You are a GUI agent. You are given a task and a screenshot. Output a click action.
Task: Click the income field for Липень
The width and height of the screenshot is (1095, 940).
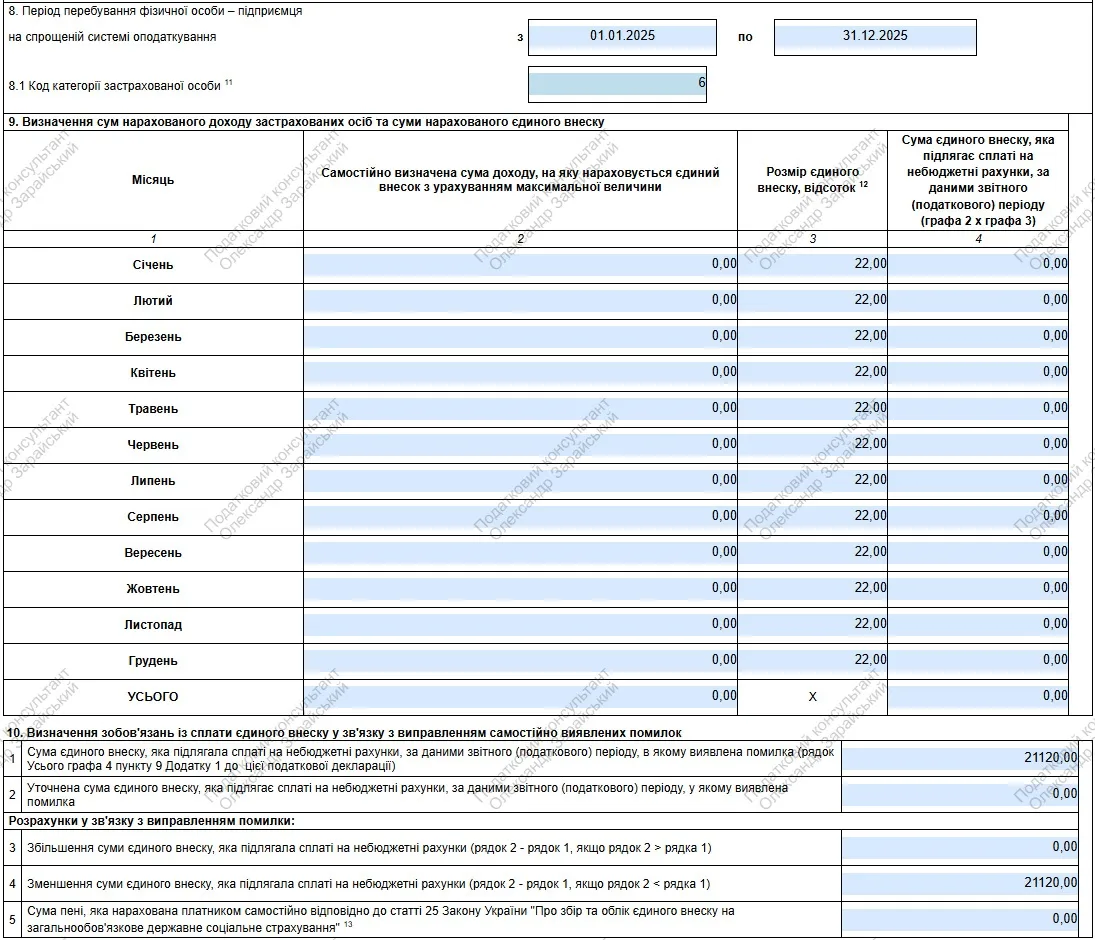[x=520, y=480]
